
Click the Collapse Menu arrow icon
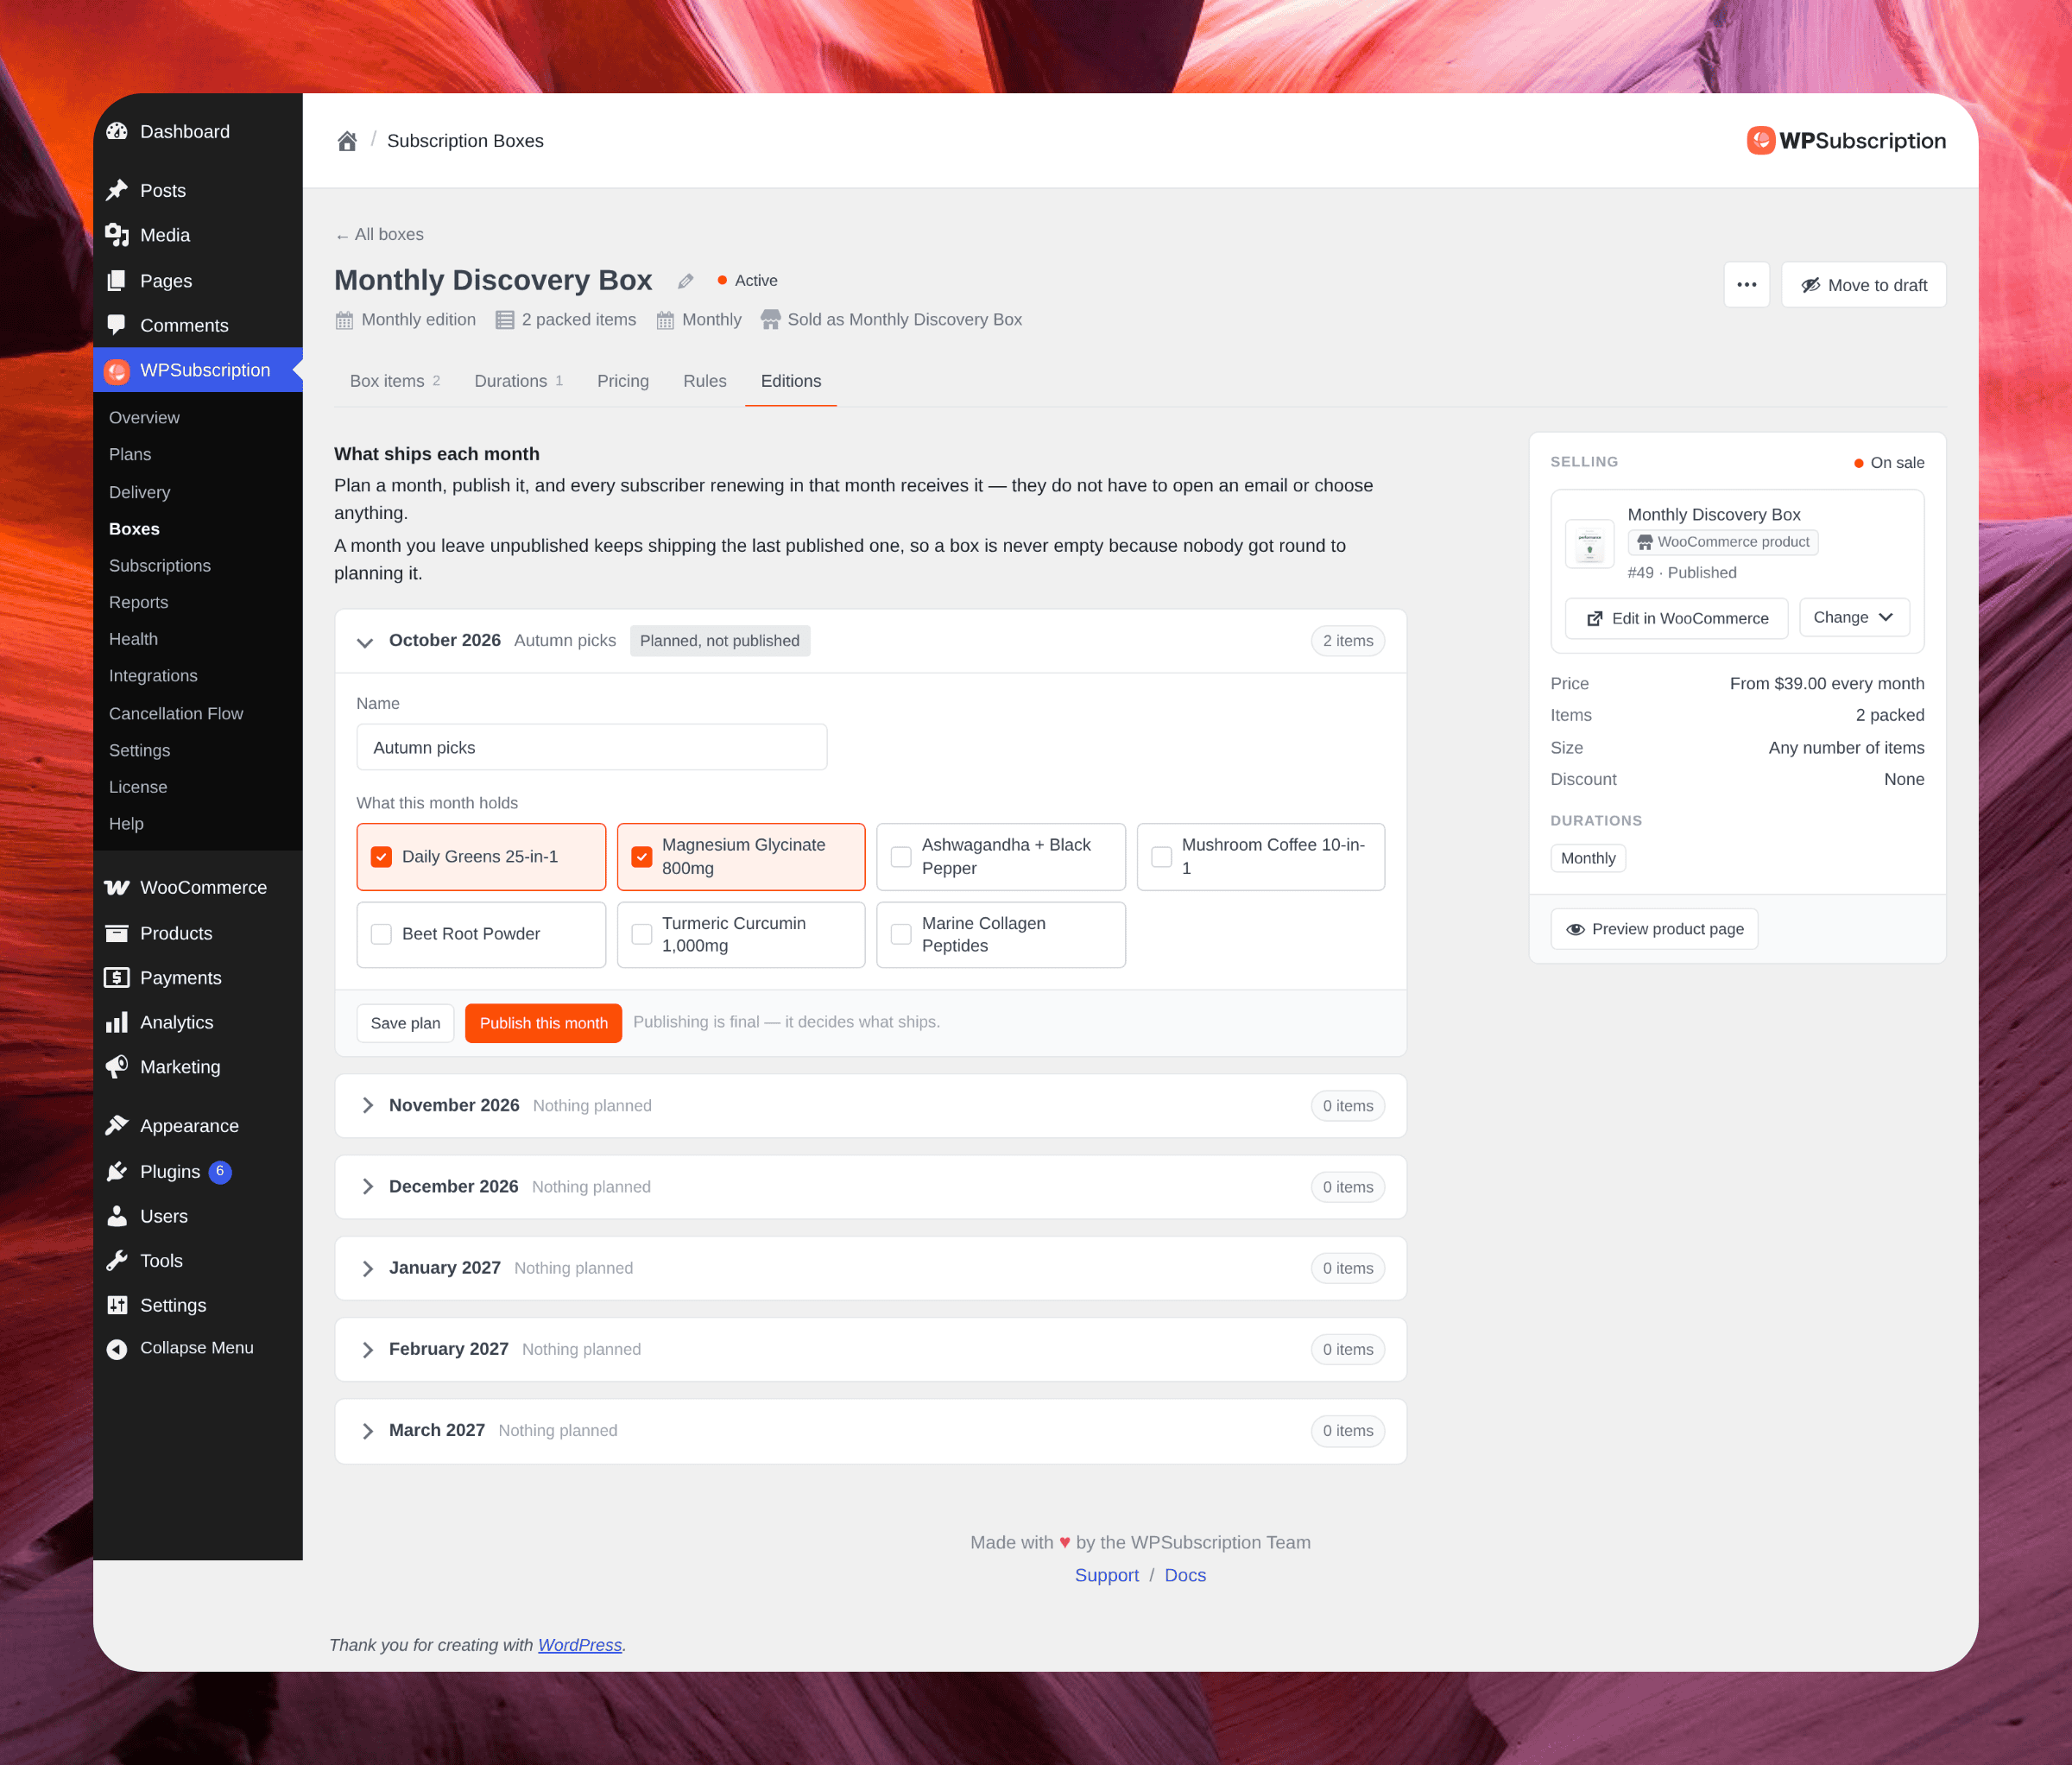tap(117, 1349)
